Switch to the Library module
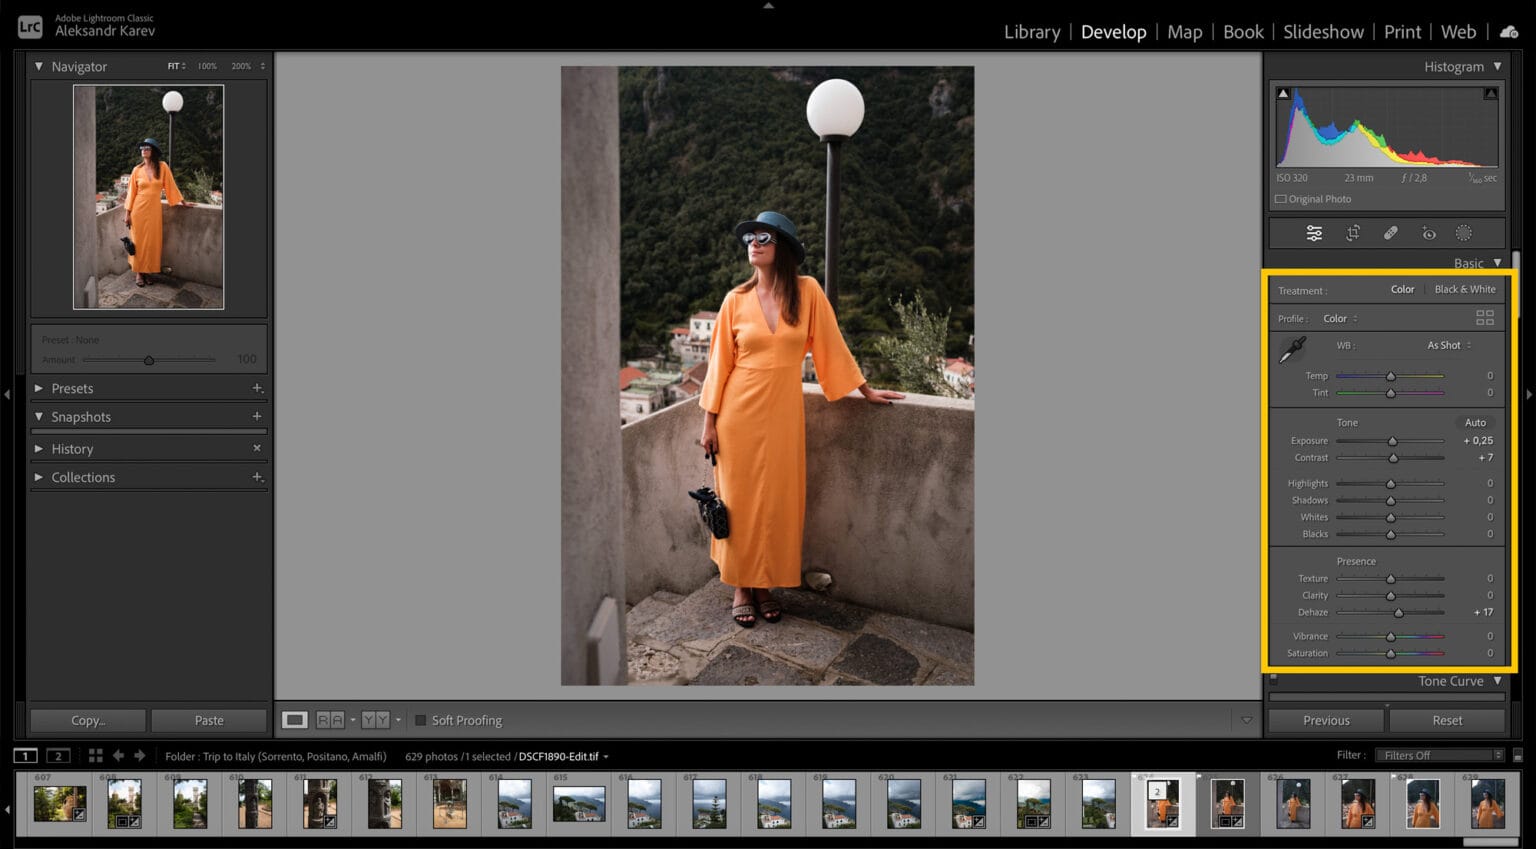Screen dimensions: 1536x849 pyautogui.click(x=1031, y=32)
